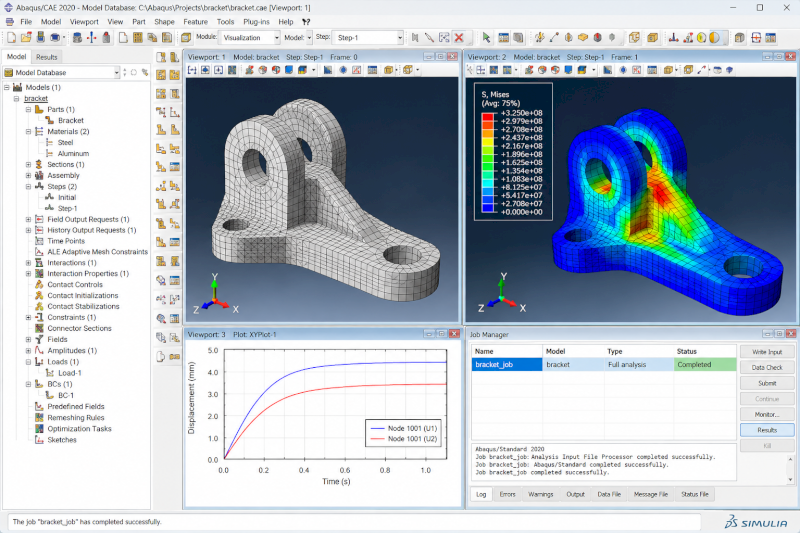Screen dimensions: 800x533
Task: Expand the Sections (1) node
Action: (29, 164)
